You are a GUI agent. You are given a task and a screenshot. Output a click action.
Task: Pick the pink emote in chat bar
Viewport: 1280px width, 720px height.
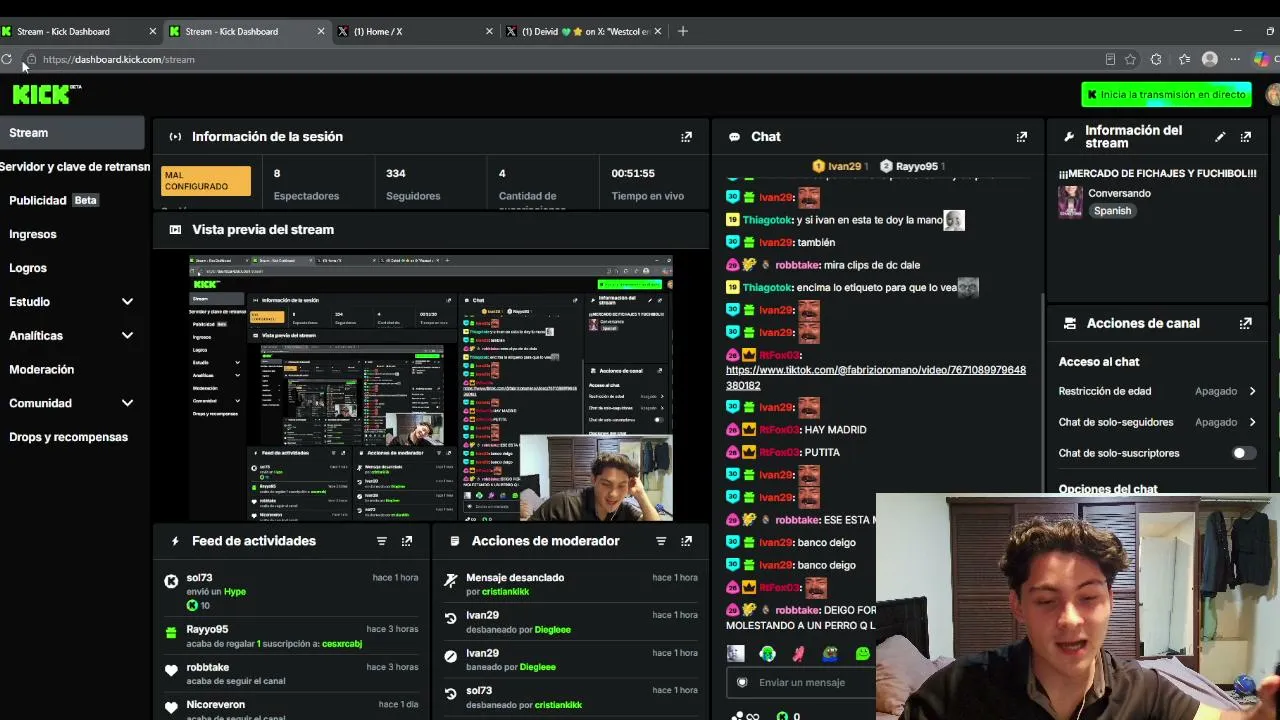[798, 654]
